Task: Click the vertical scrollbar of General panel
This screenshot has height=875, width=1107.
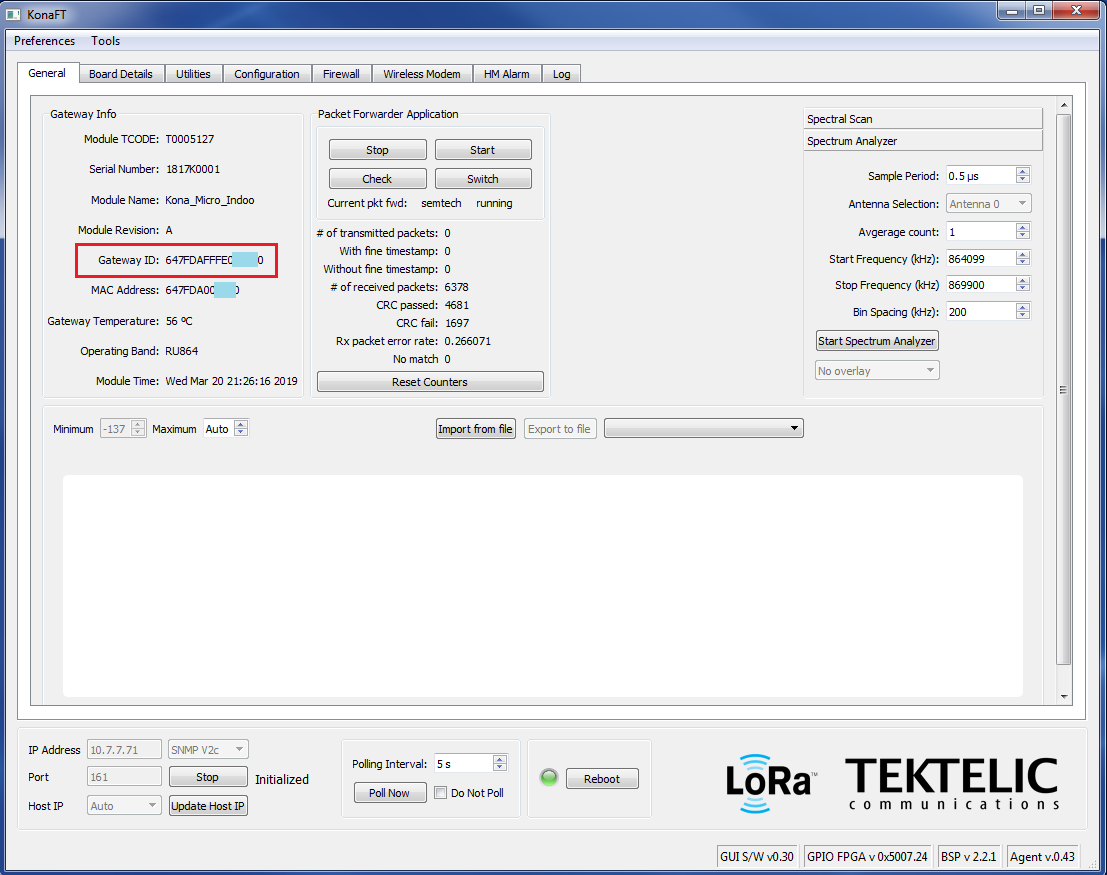Action: coord(1064,390)
